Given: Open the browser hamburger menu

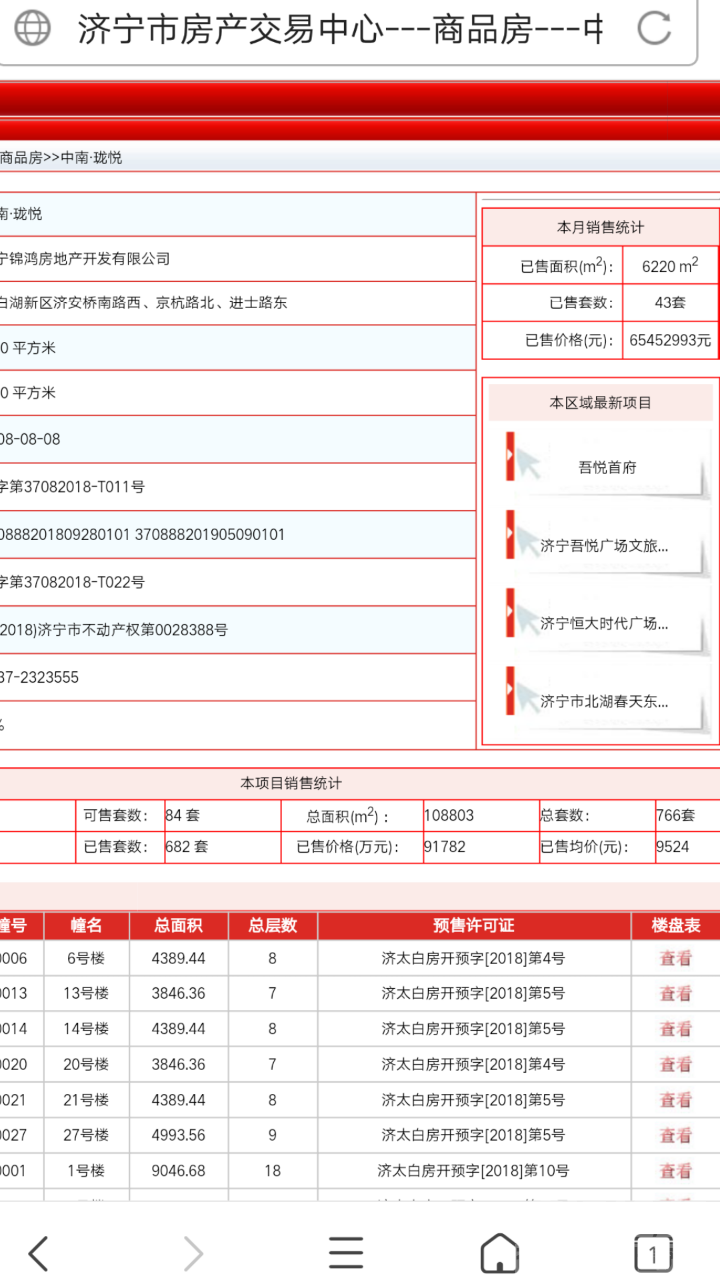Looking at the screenshot, I should pos(346,1252).
